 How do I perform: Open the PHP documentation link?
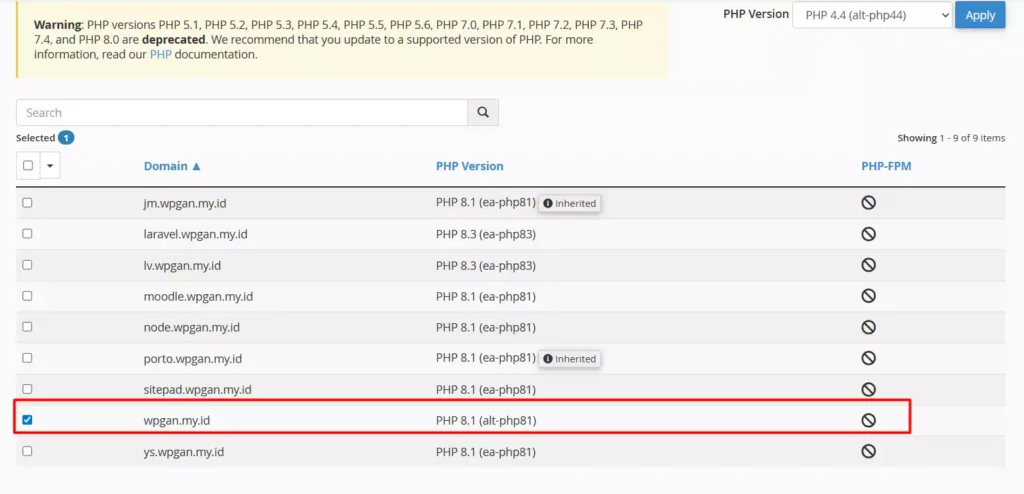point(161,54)
